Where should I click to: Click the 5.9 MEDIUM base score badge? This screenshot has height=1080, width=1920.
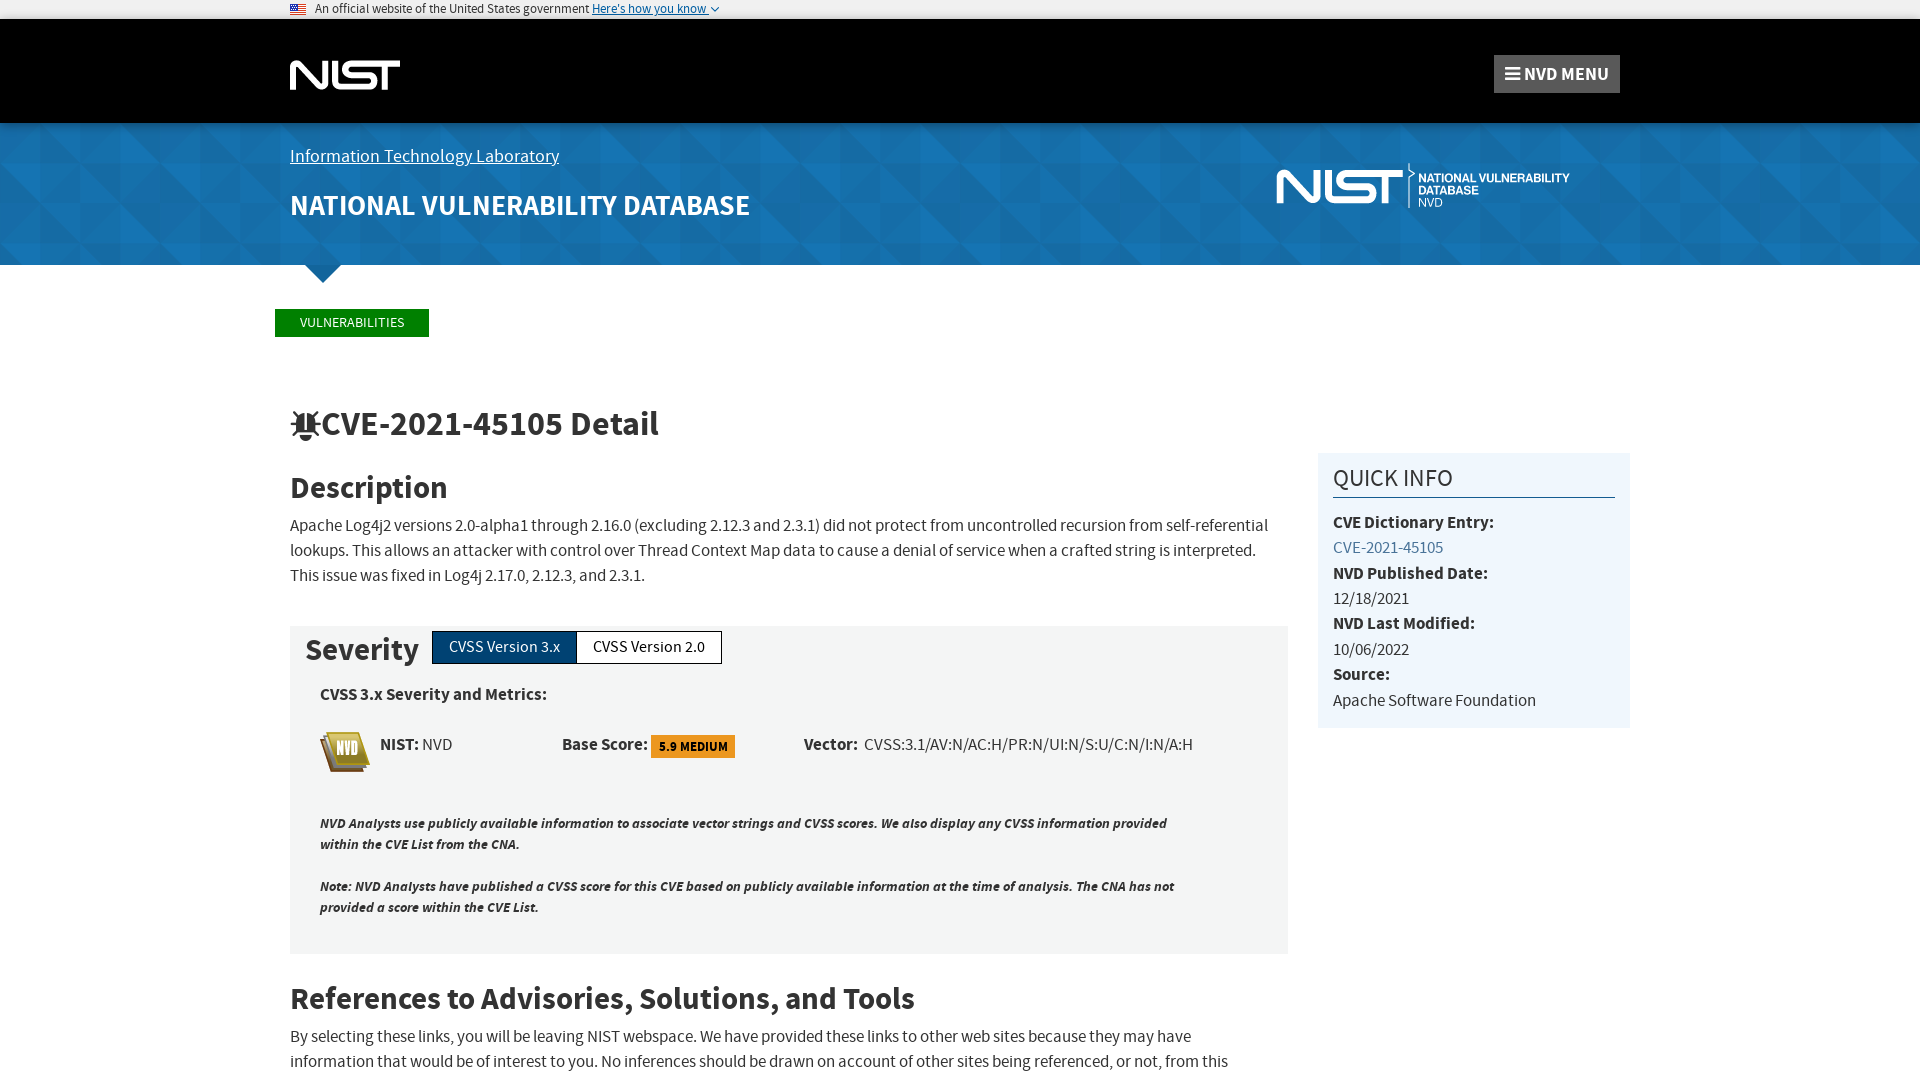[693, 747]
